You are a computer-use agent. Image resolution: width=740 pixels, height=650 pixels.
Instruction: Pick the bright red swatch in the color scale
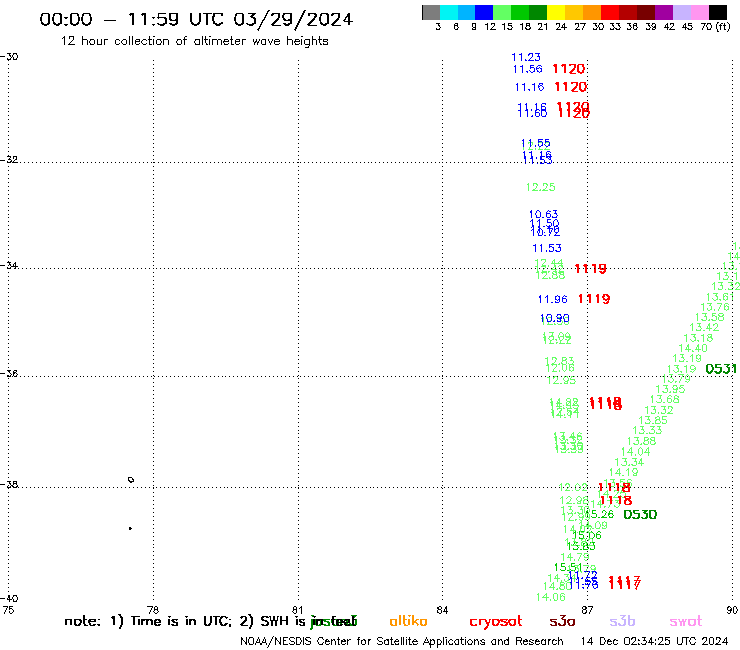[x=610, y=12]
